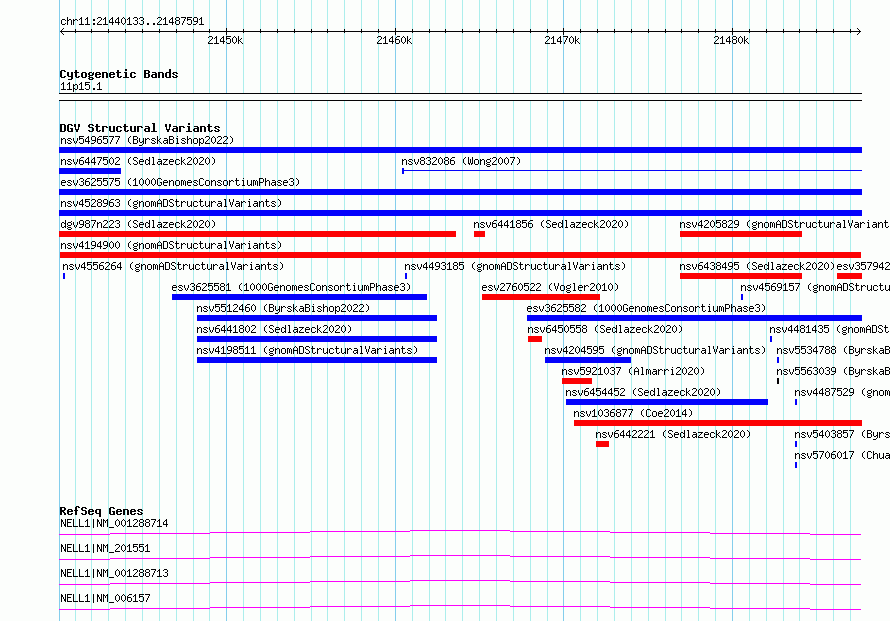The width and height of the screenshot is (890, 621).
Task: Click the esv357942 label at right edge
Action: 863,266
